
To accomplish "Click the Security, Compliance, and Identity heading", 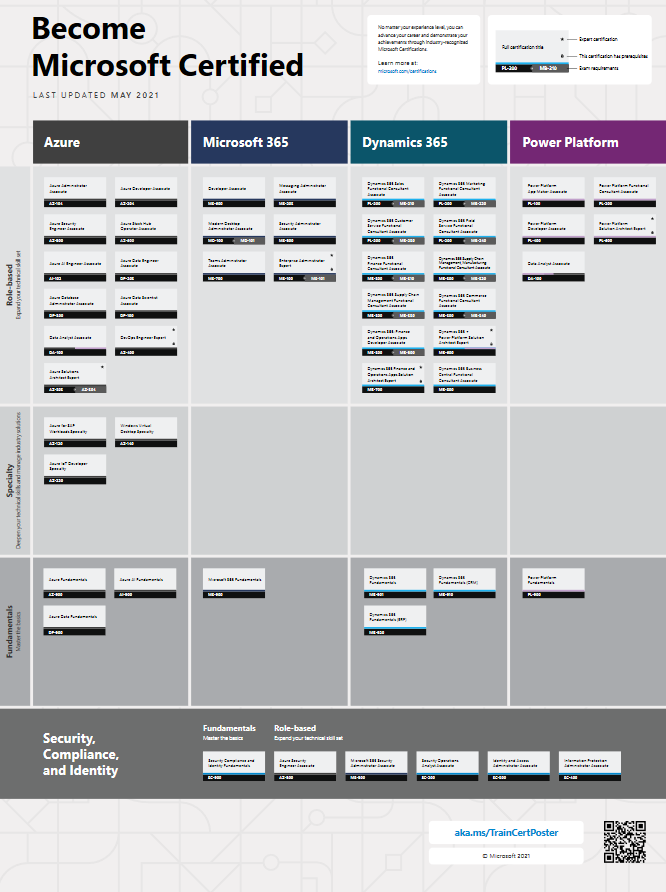I will (81, 754).
